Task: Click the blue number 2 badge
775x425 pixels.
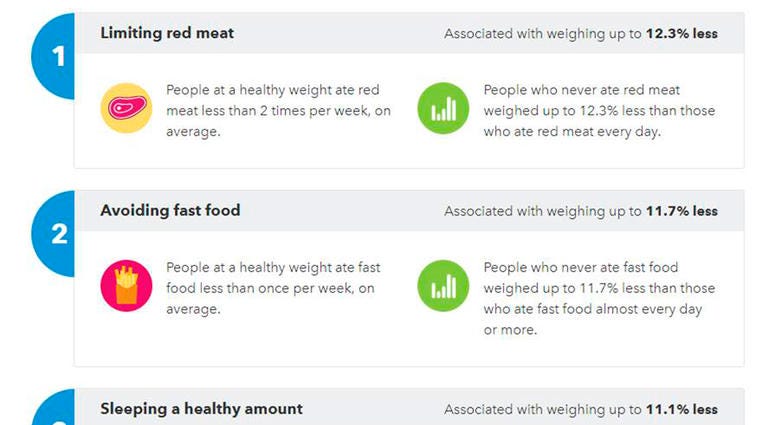Action: 53,233
